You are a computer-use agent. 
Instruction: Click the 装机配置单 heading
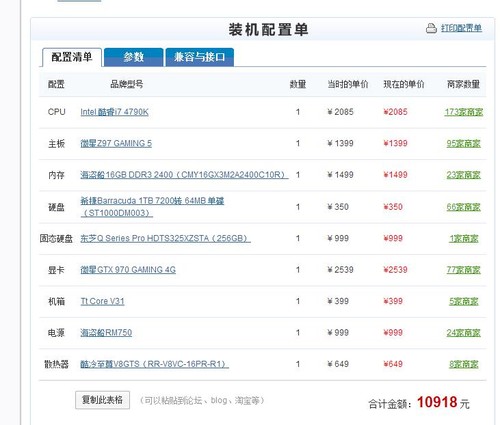coord(268,30)
